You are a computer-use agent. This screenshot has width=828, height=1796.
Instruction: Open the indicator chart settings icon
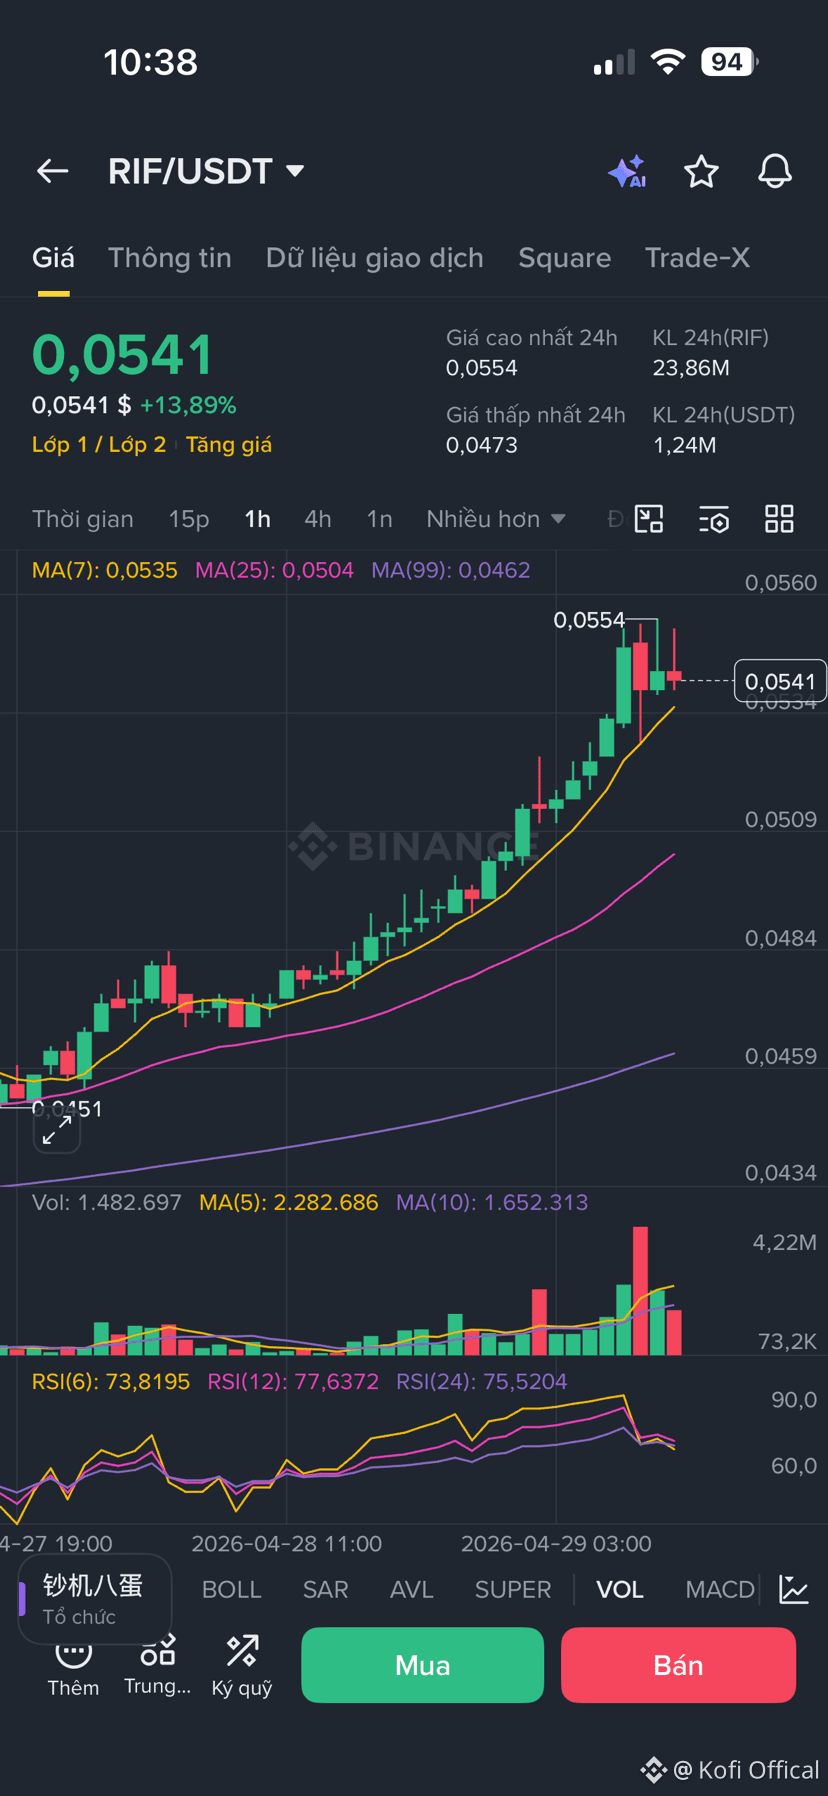pos(794,1589)
